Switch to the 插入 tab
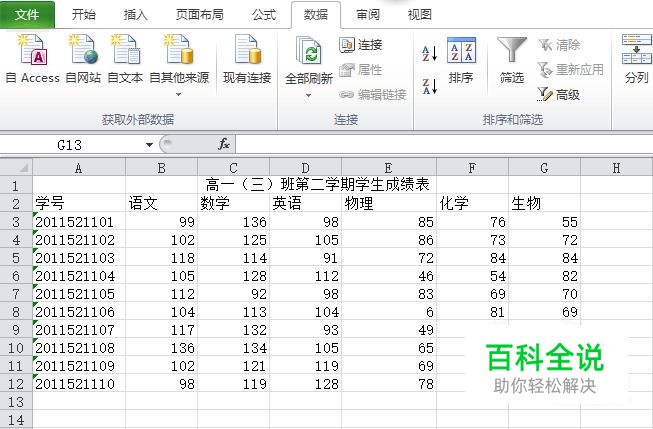The height and width of the screenshot is (429, 653). (136, 15)
